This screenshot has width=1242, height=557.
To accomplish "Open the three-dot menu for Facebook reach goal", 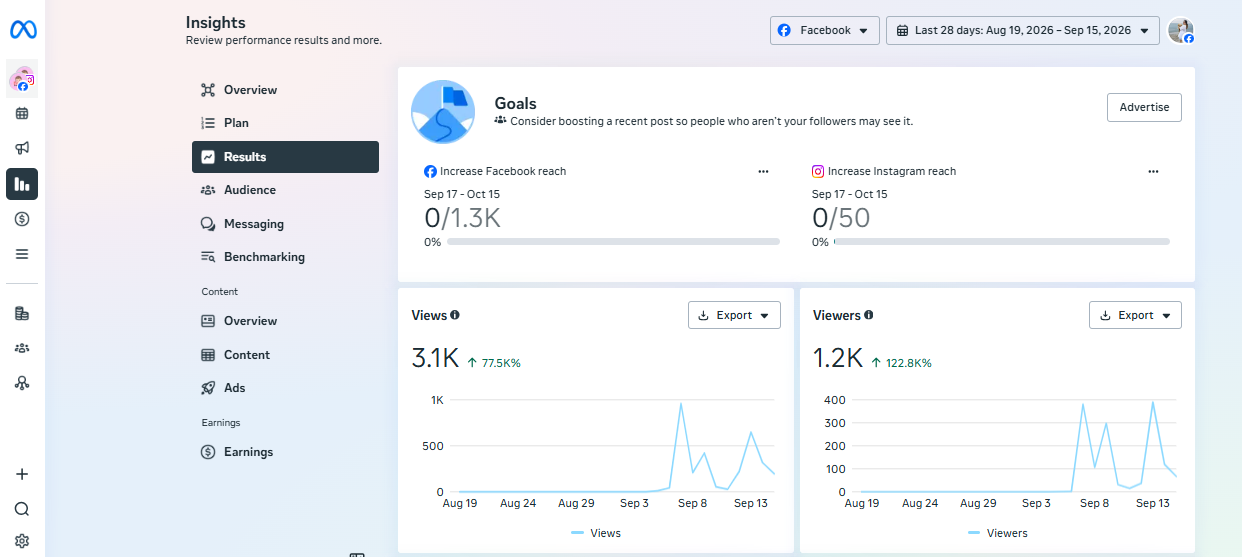I will (x=764, y=171).
